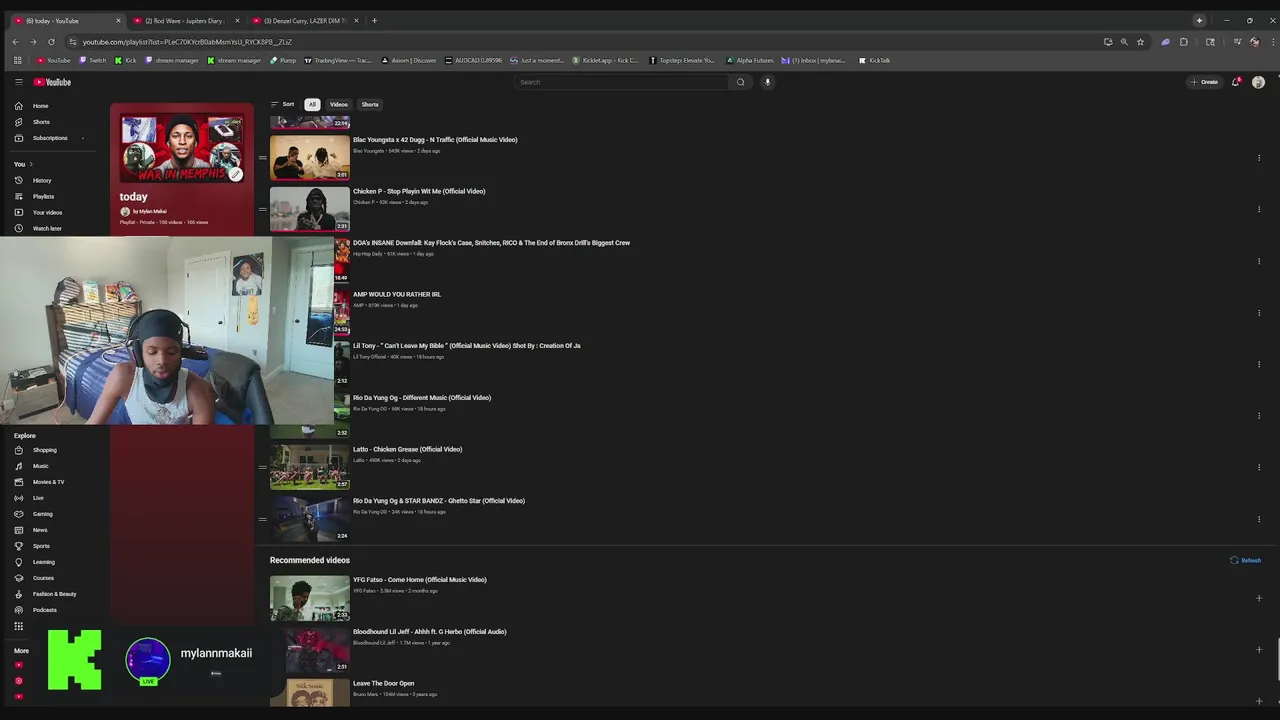1280x720 pixels.
Task: Open Courses under Explore
Action: 43,578
